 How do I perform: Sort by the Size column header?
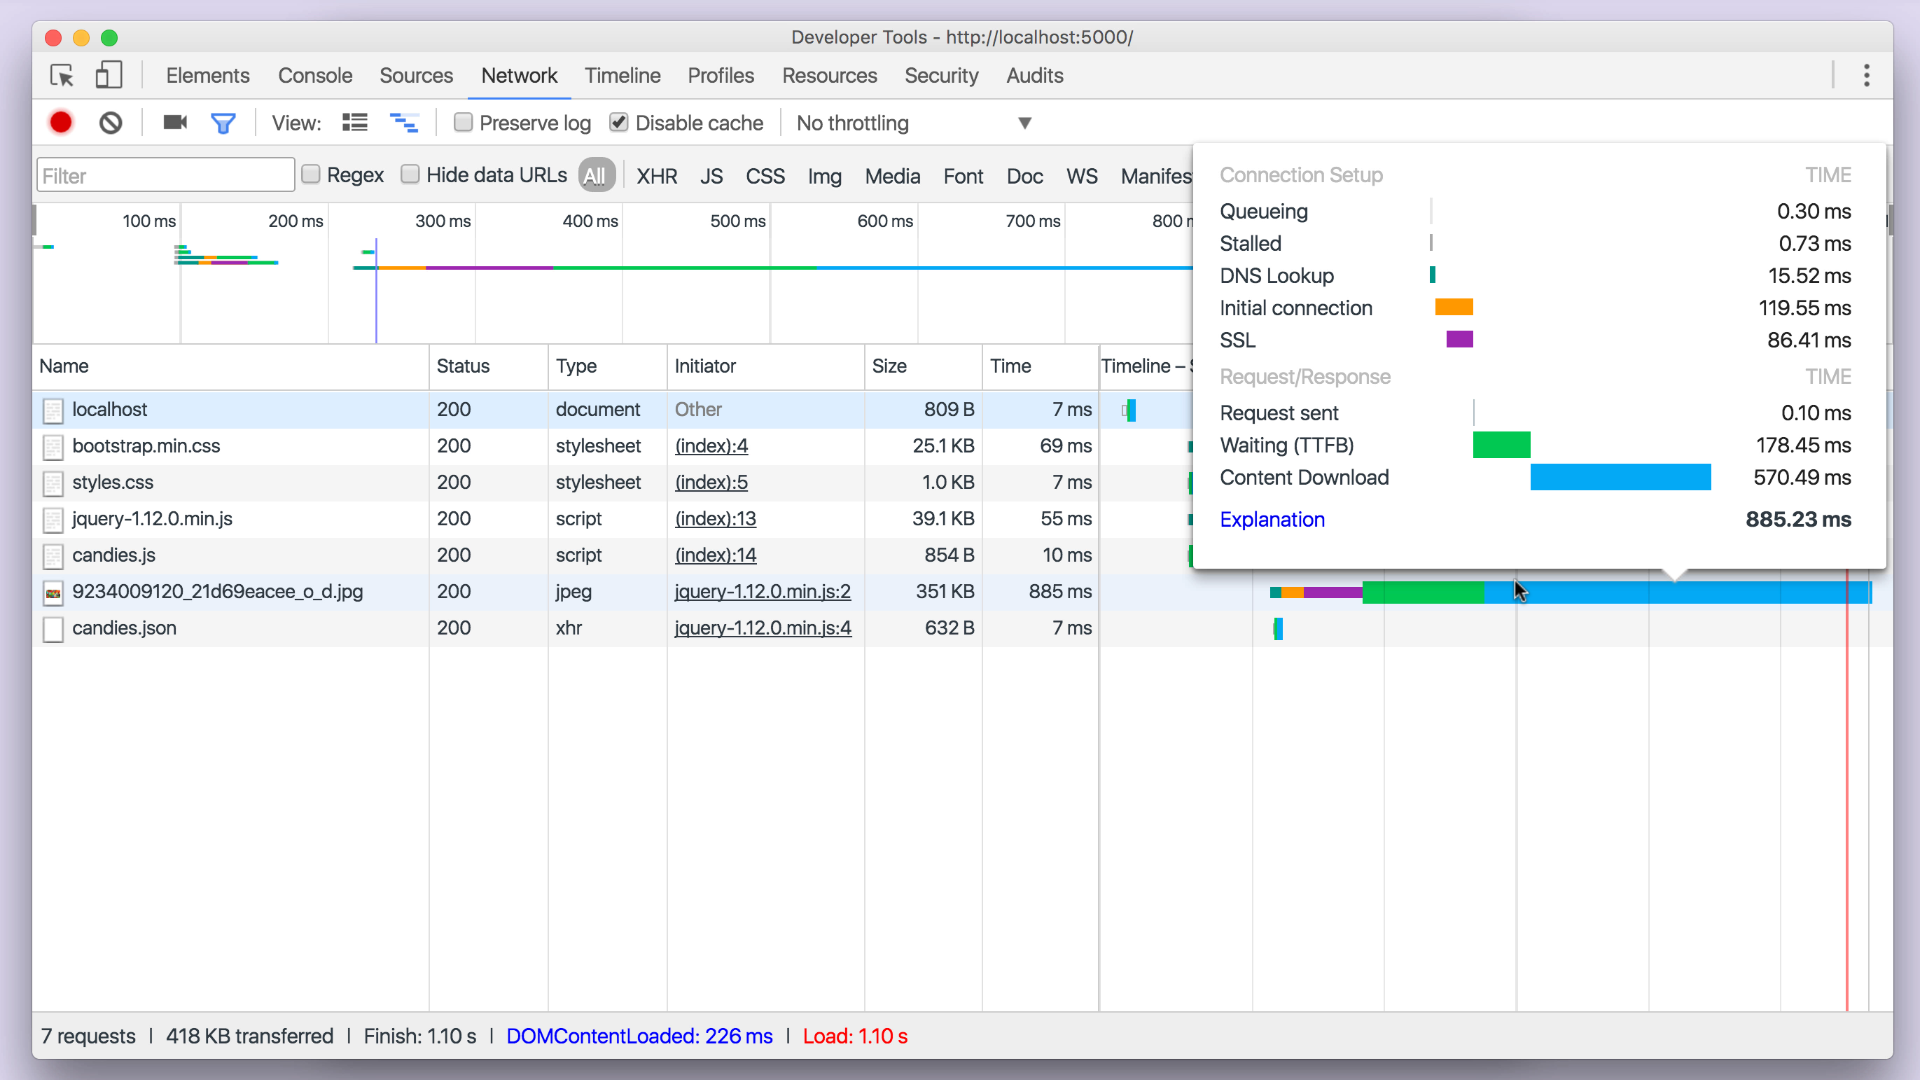pyautogui.click(x=924, y=366)
